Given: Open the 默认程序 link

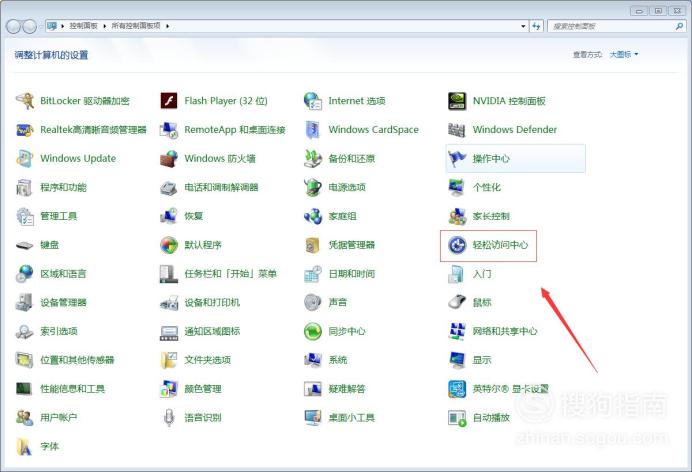Looking at the screenshot, I should [203, 245].
